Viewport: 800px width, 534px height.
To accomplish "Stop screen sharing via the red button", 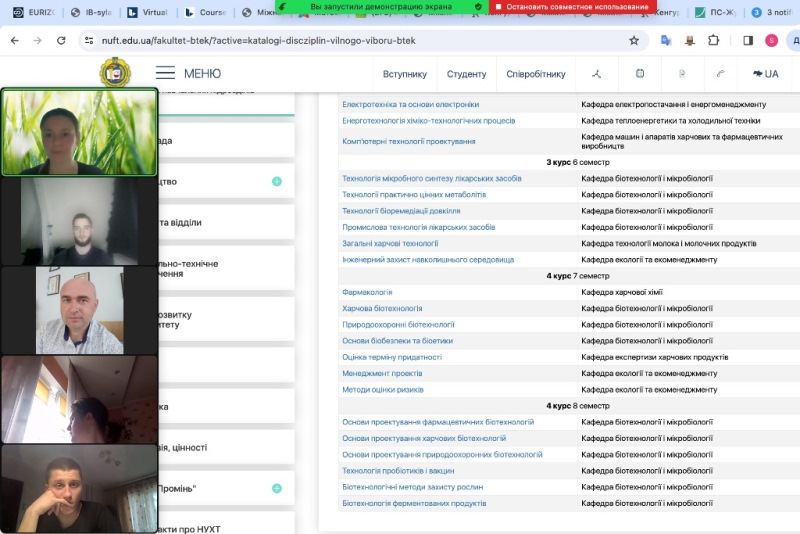I will pyautogui.click(x=572, y=6).
